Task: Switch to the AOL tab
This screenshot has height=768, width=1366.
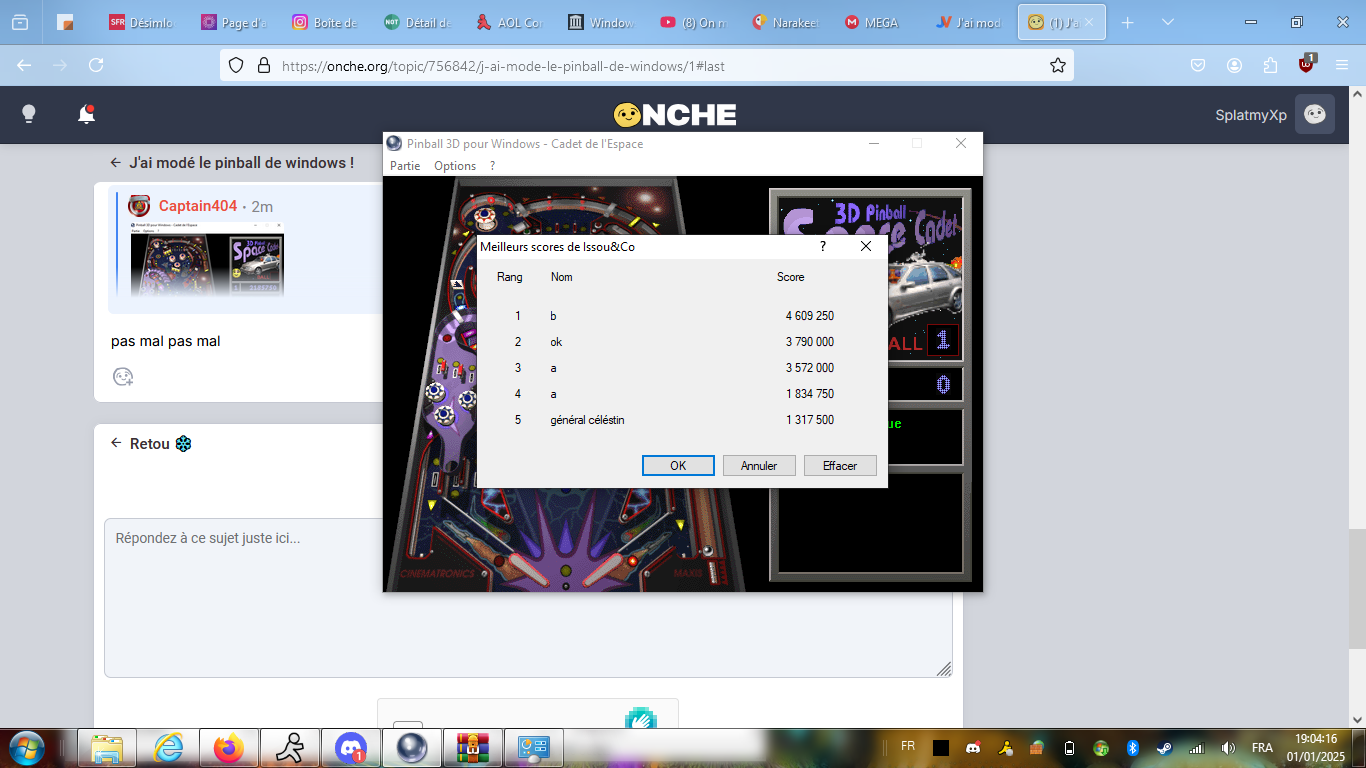Action: coord(509,22)
